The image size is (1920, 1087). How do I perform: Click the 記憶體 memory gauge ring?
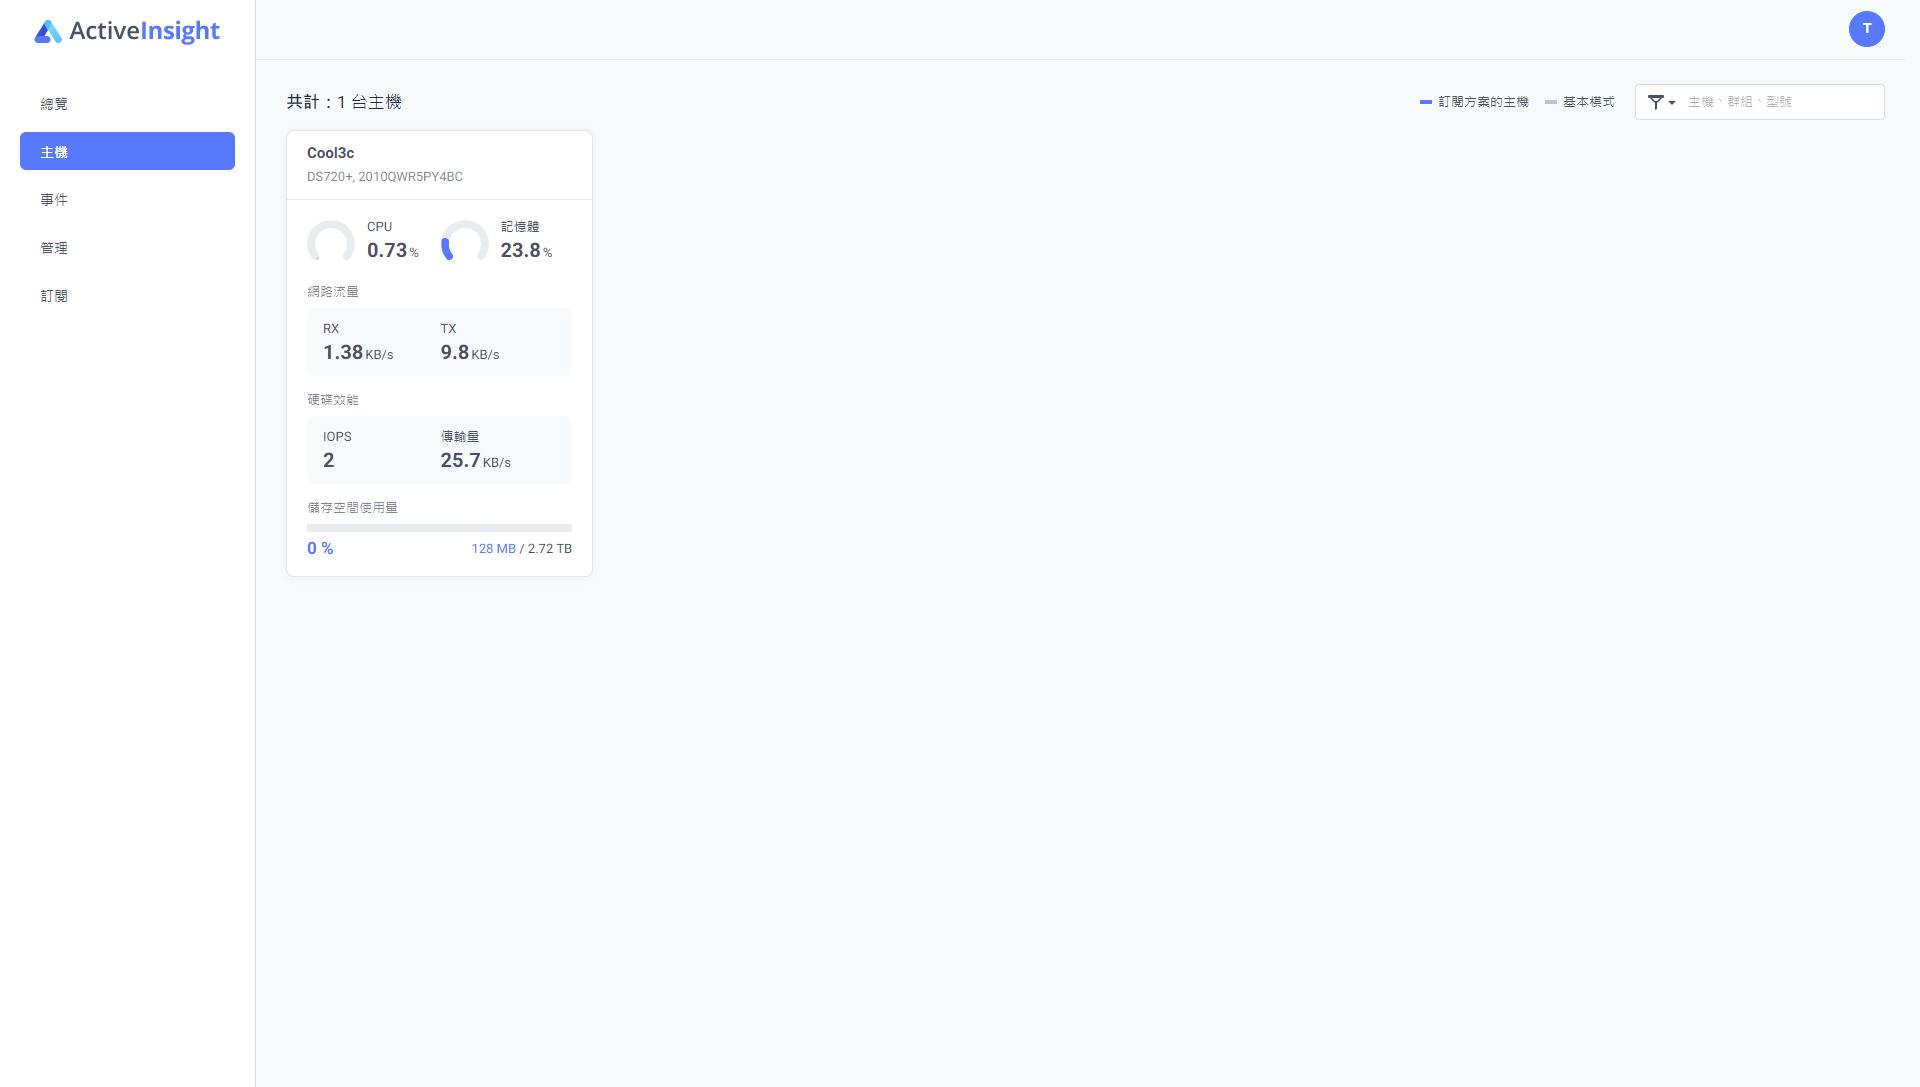coord(464,242)
